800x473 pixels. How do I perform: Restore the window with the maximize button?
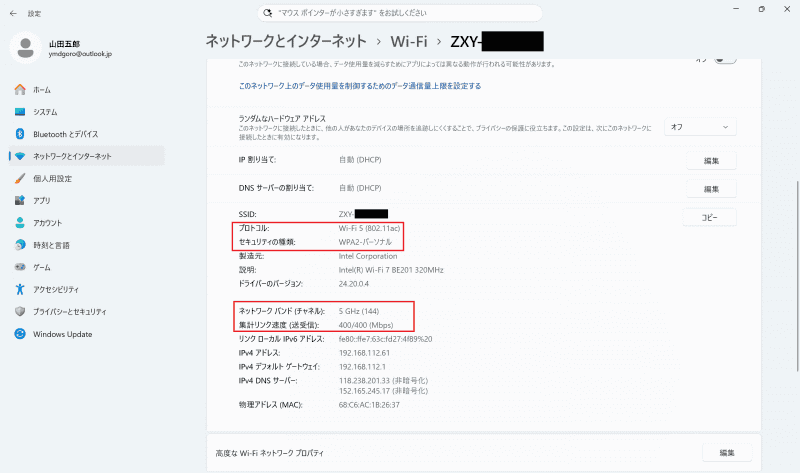(x=761, y=9)
